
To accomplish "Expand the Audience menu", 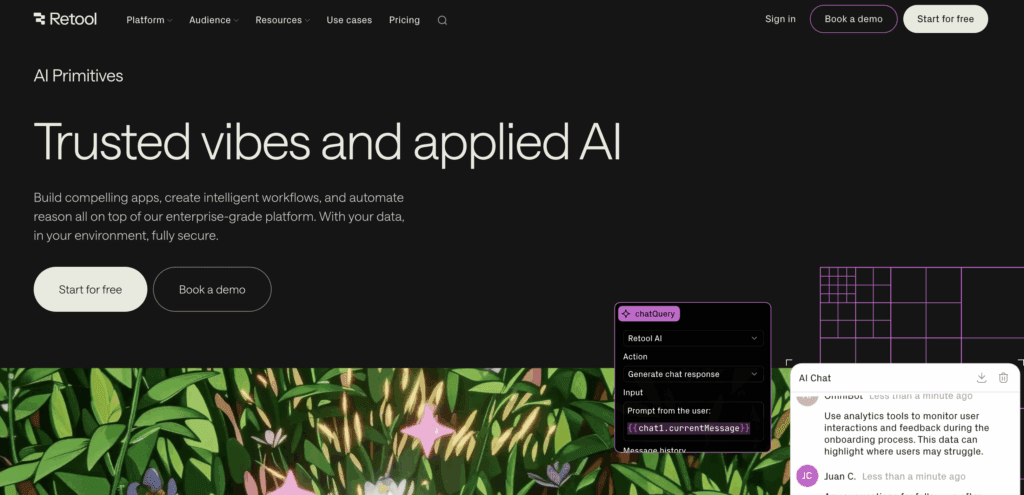I will pyautogui.click(x=214, y=20).
